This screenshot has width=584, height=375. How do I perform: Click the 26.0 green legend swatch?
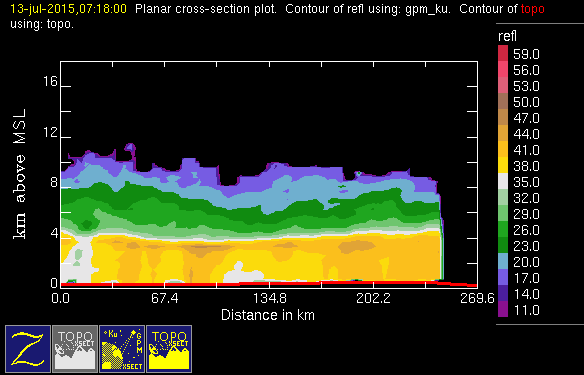coord(503,229)
